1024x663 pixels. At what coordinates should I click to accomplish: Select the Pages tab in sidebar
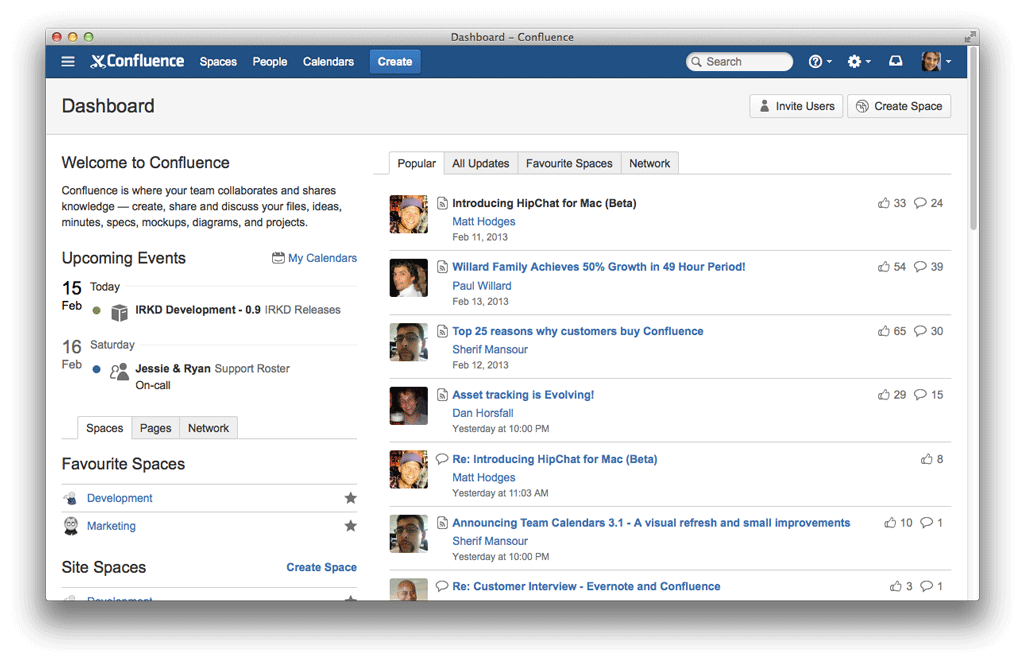[x=155, y=428]
